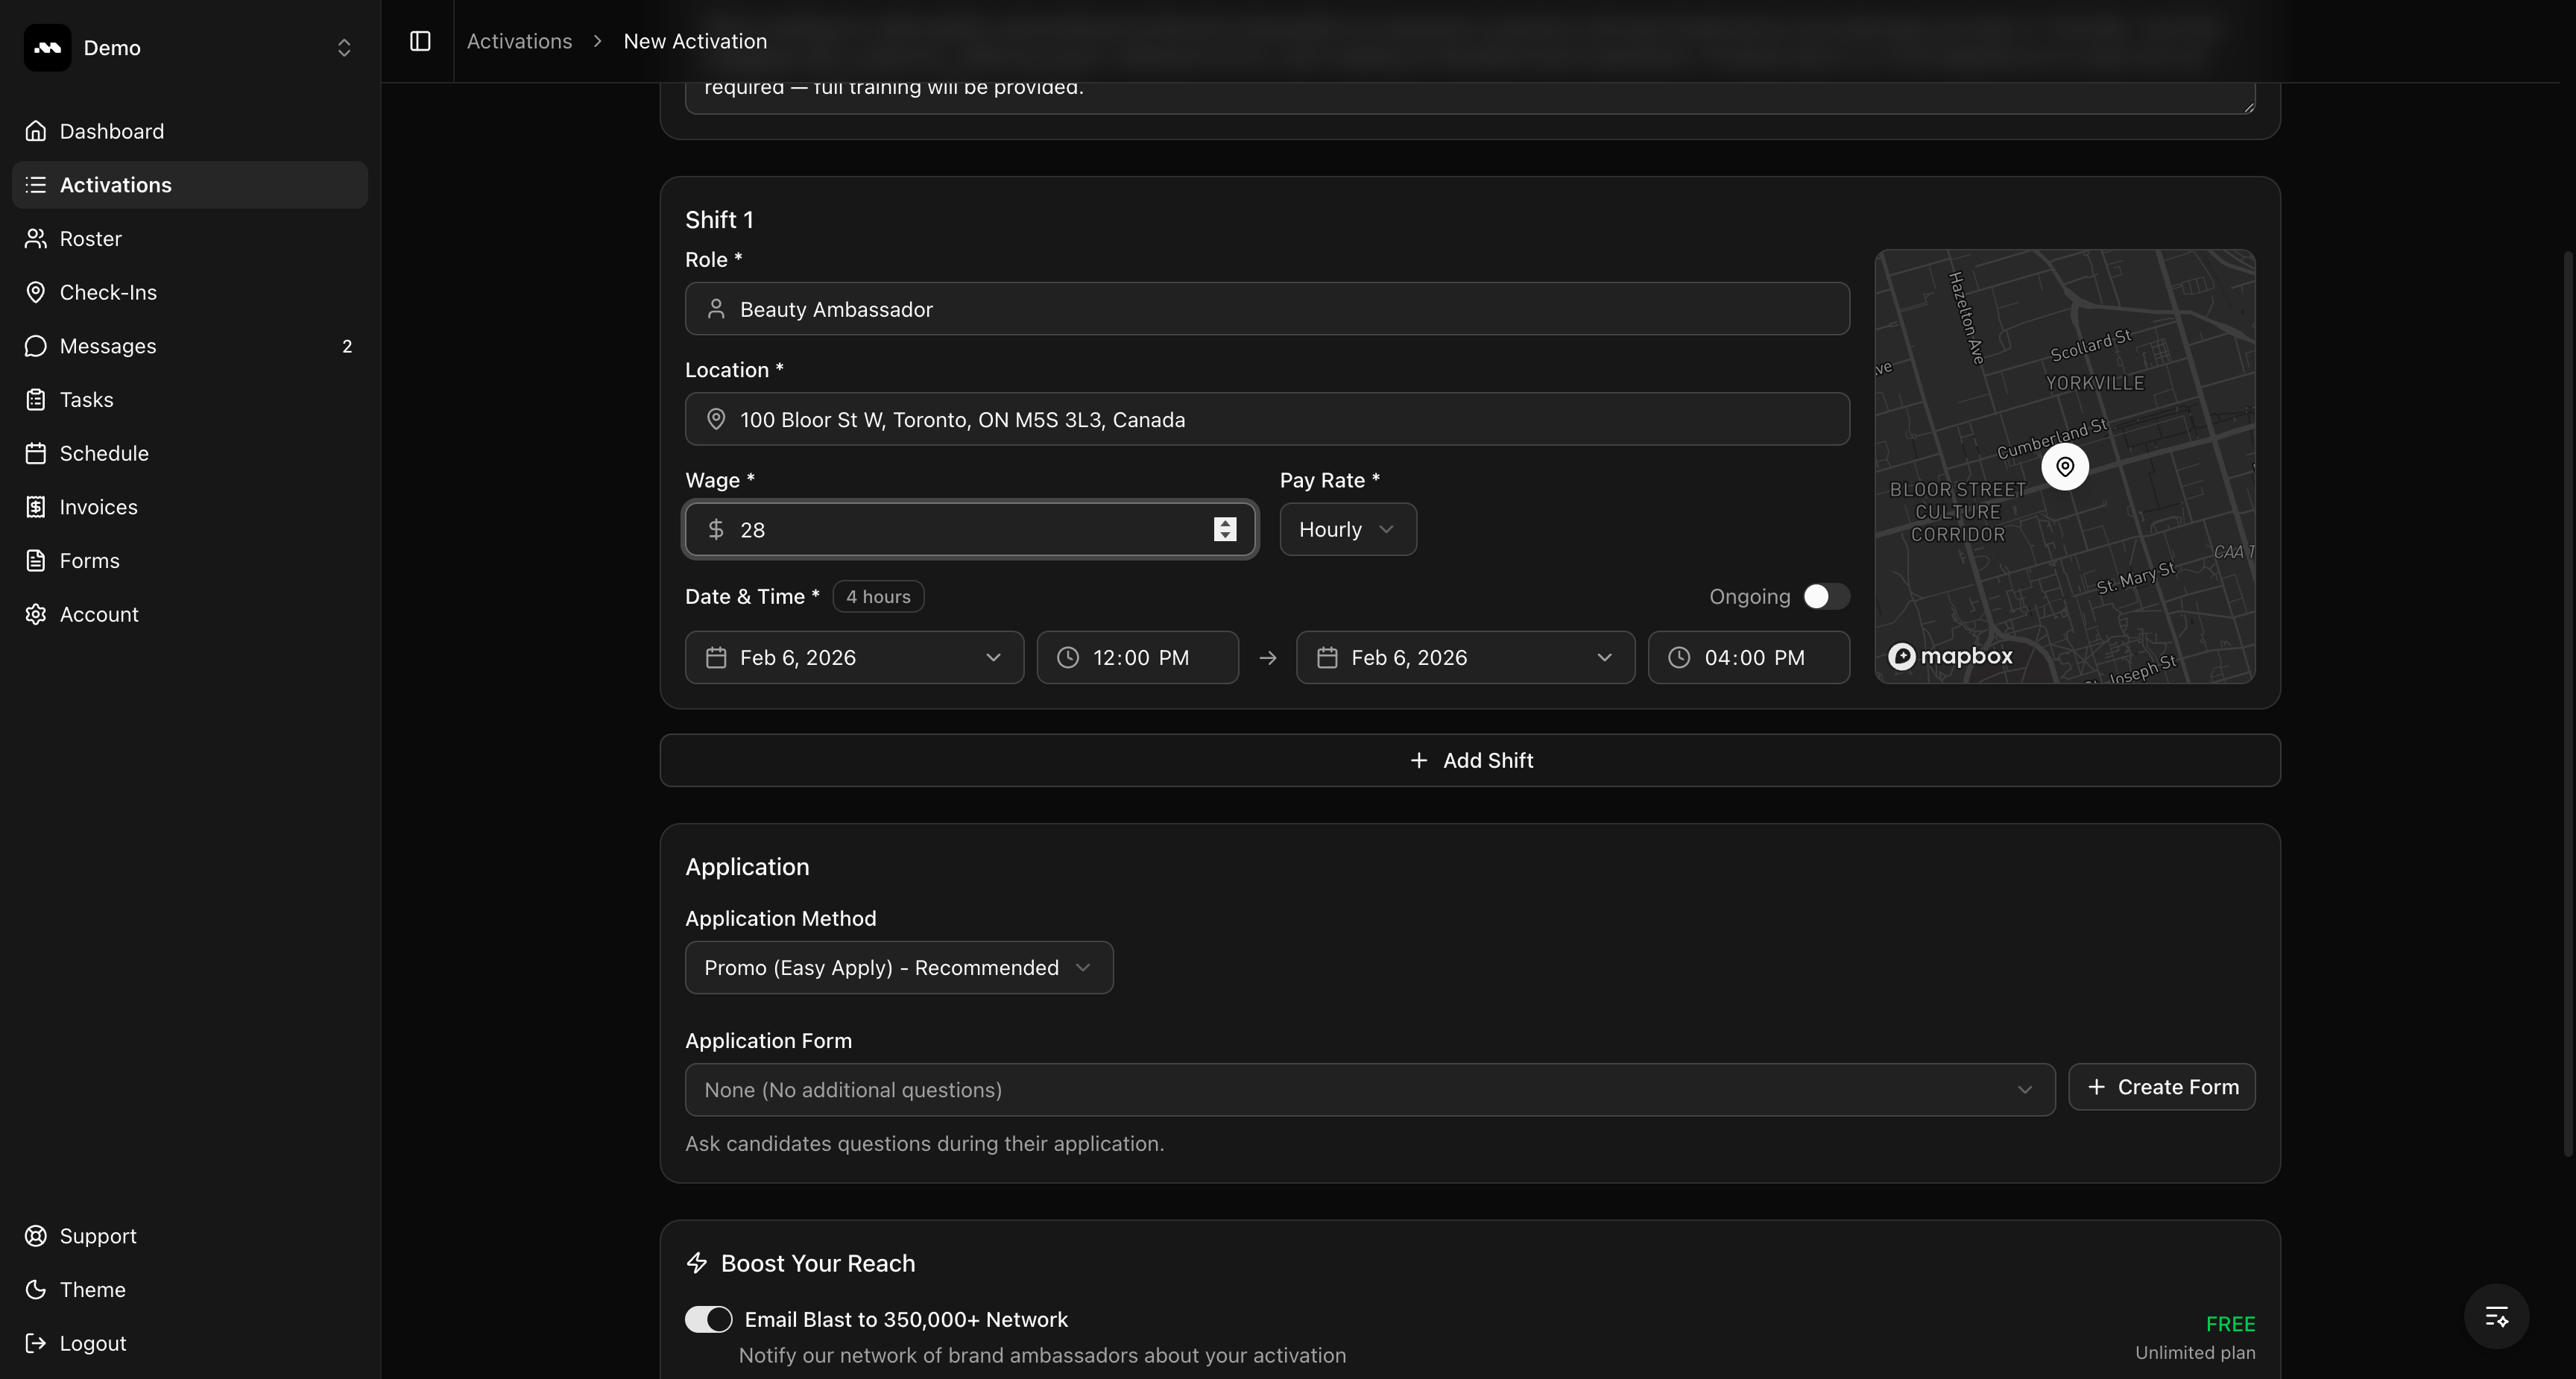This screenshot has height=1379, width=2576.
Task: Open the Theme switcher
Action: click(x=92, y=1289)
